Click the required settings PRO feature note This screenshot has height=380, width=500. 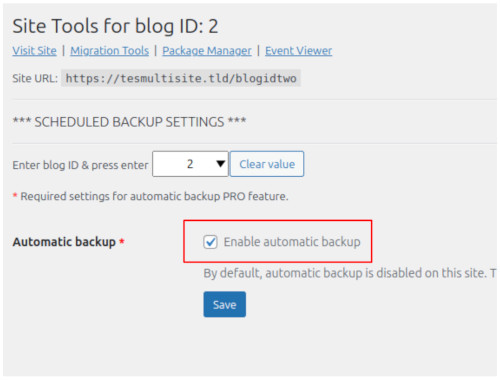tap(150, 196)
